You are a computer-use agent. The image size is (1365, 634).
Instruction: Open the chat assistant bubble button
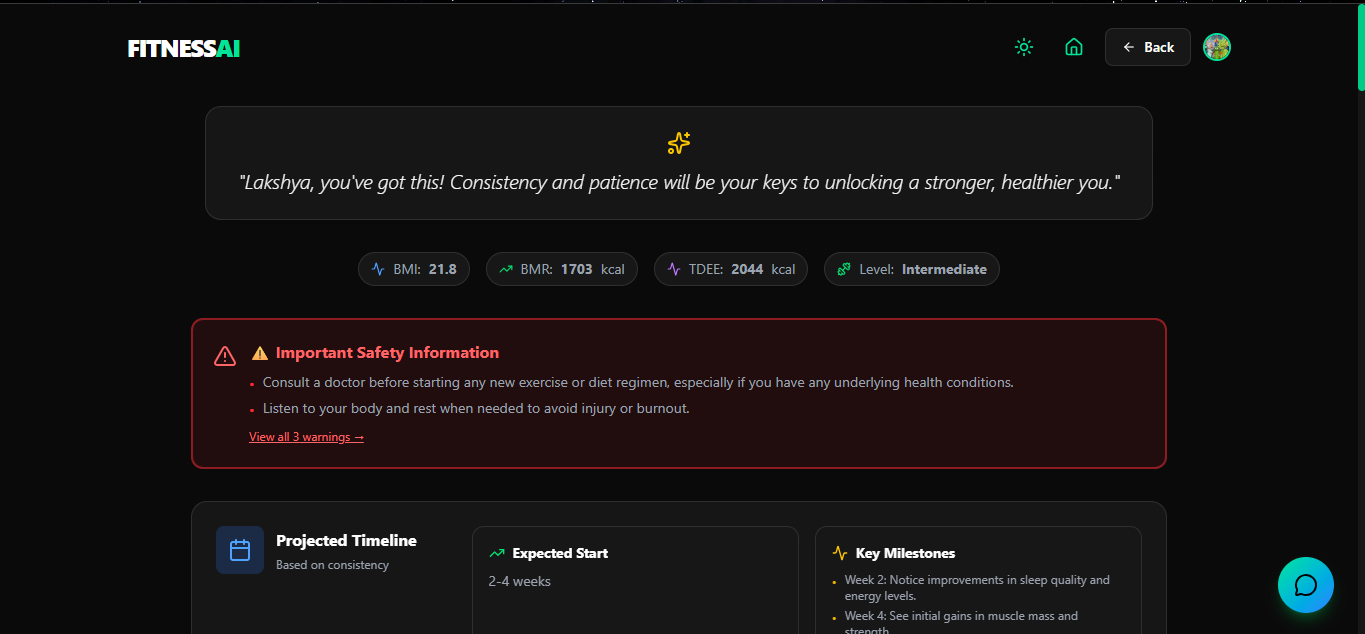(1306, 585)
